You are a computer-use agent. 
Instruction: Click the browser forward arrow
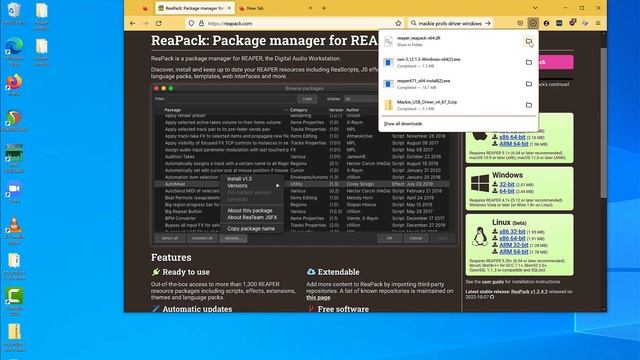pyautogui.click(x=146, y=24)
